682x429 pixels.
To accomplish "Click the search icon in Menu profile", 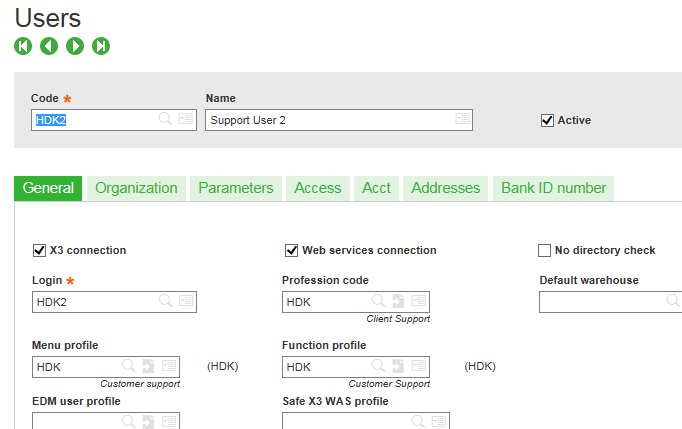I will (129, 367).
